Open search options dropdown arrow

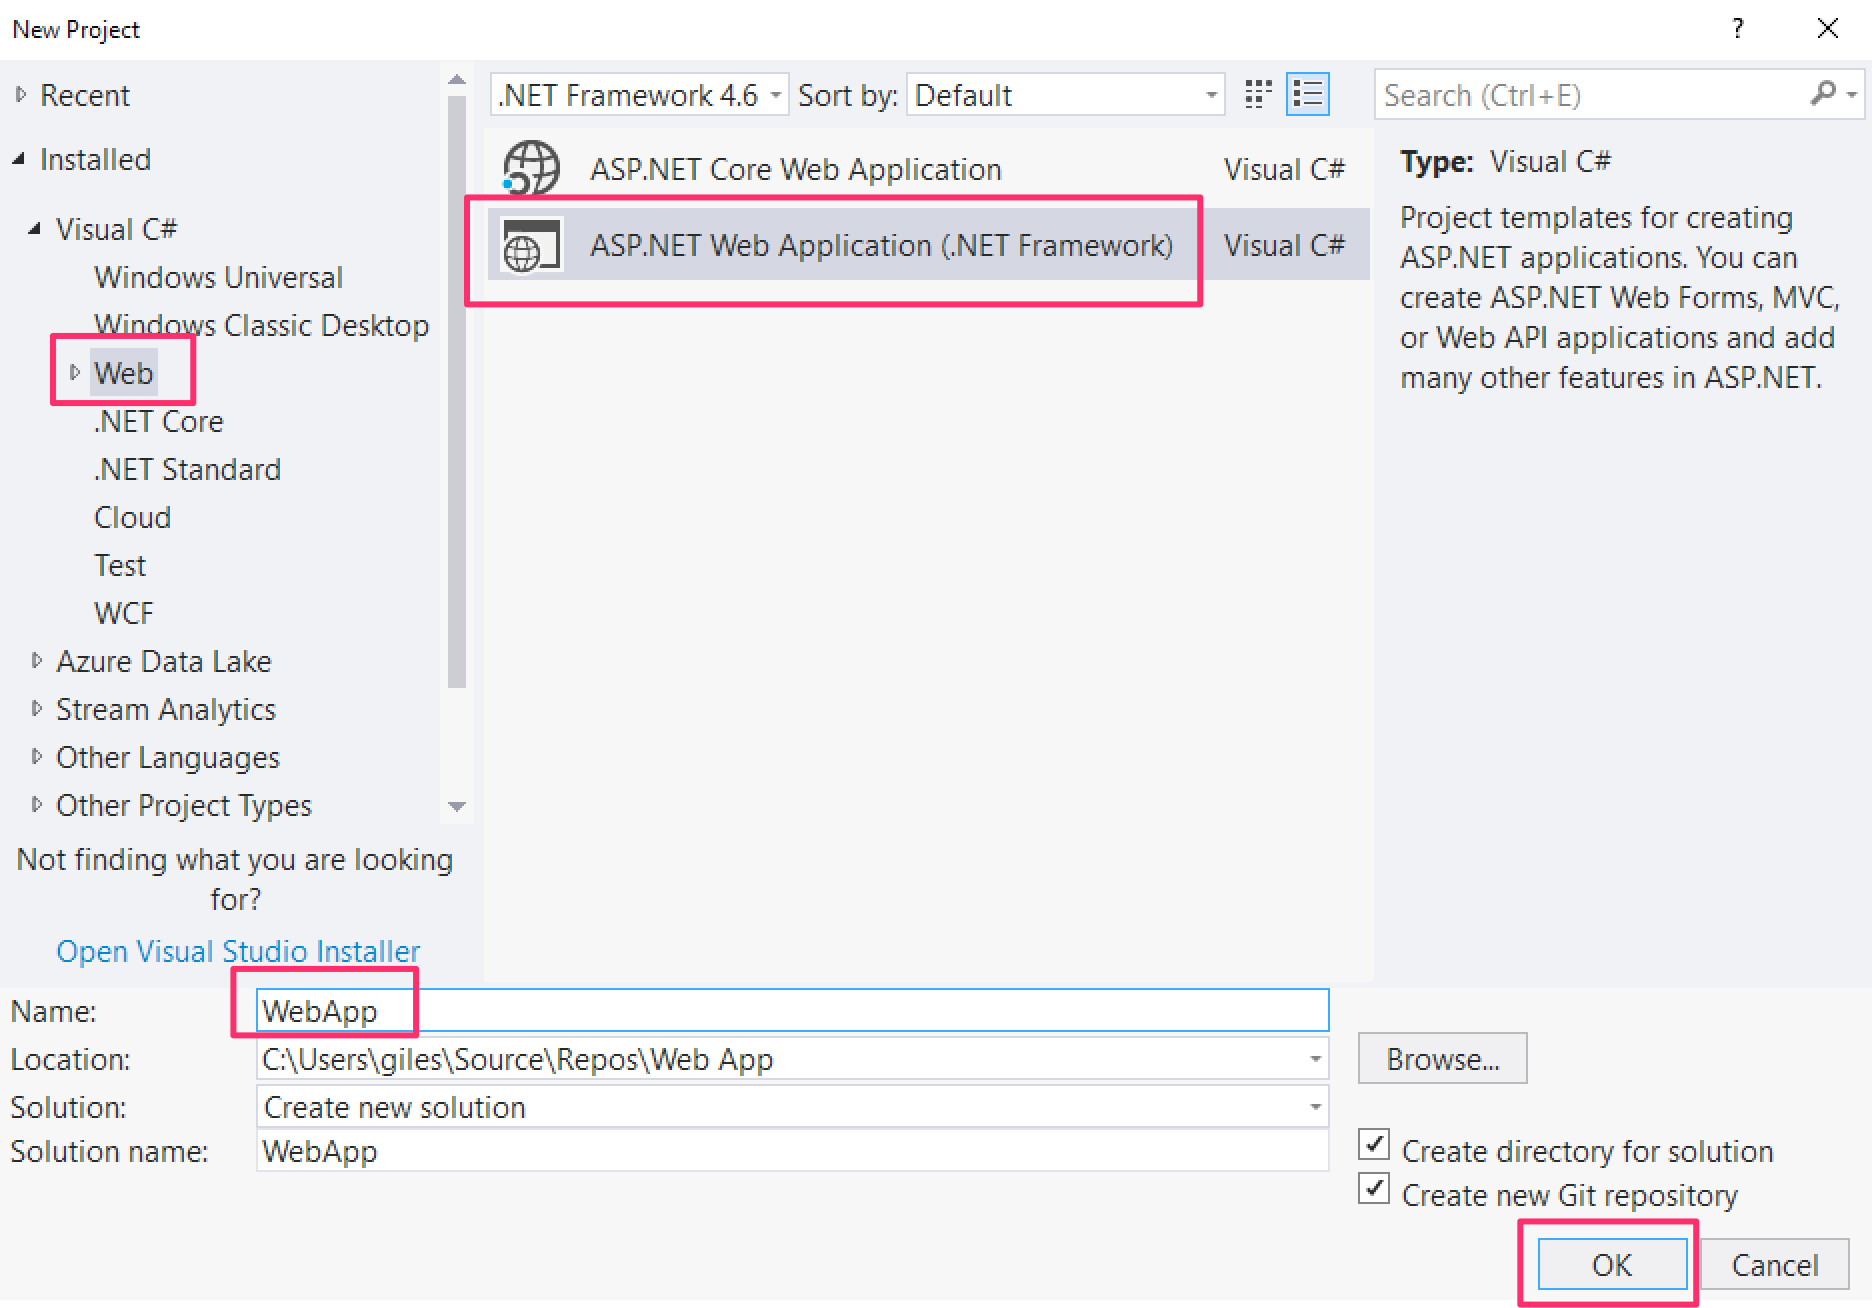click(1852, 95)
